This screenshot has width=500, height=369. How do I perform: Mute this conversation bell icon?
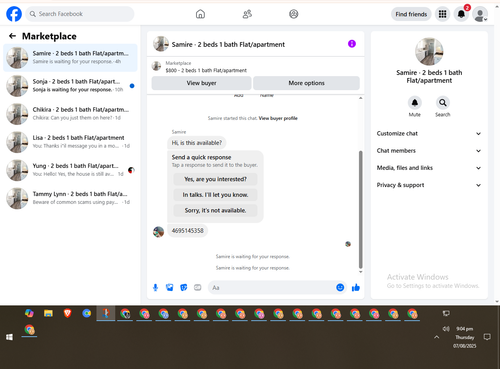tap(415, 103)
